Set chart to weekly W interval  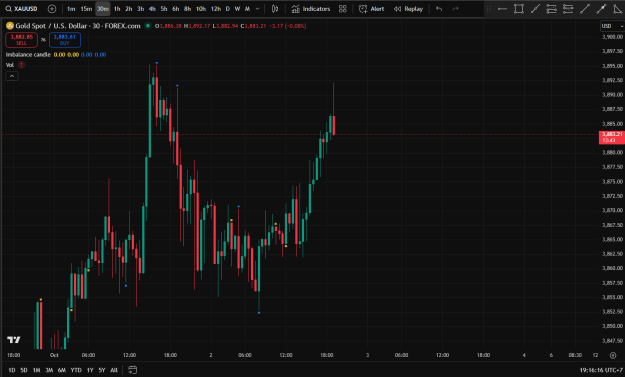click(237, 9)
